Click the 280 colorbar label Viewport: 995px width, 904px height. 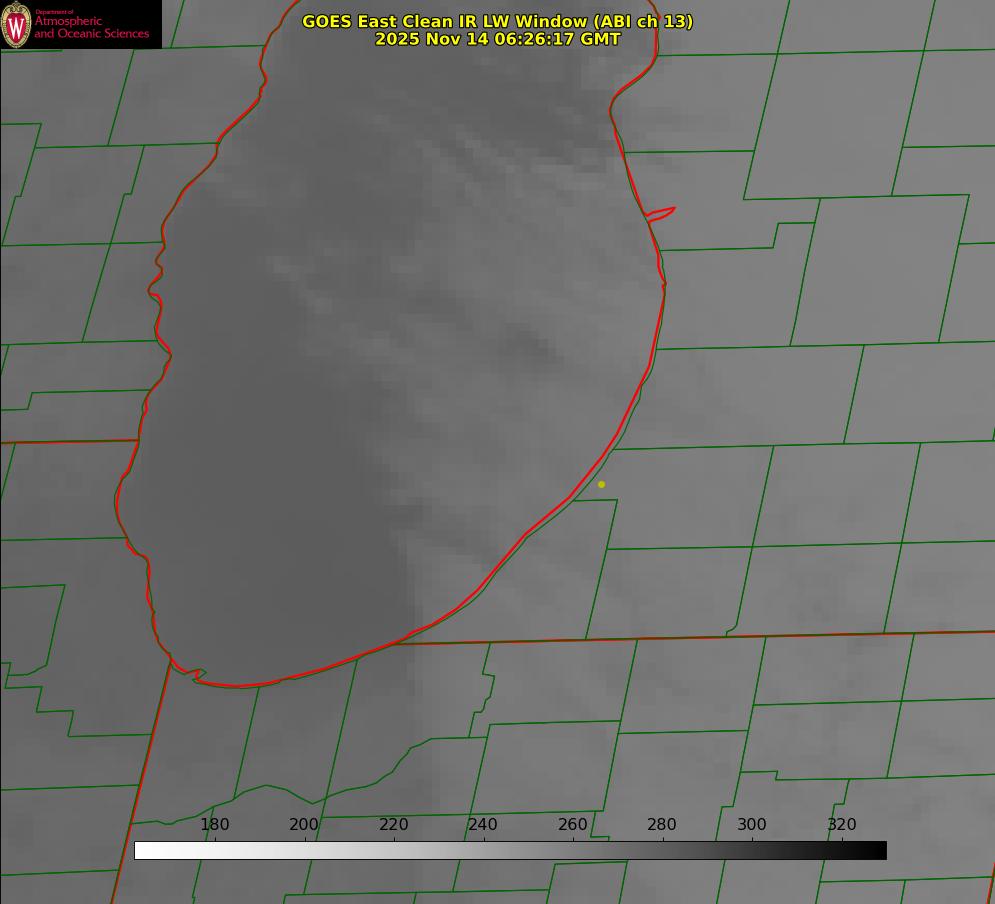click(x=662, y=825)
